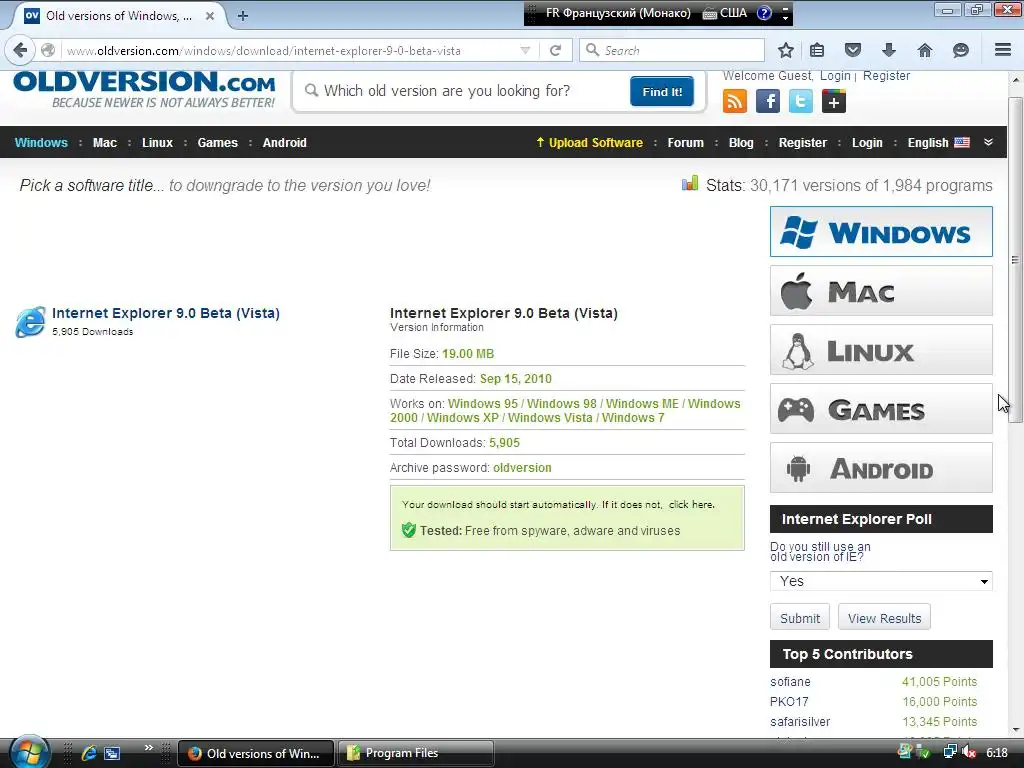The height and width of the screenshot is (768, 1024).
Task: Select the Mac platform banner
Action: pyautogui.click(x=881, y=291)
